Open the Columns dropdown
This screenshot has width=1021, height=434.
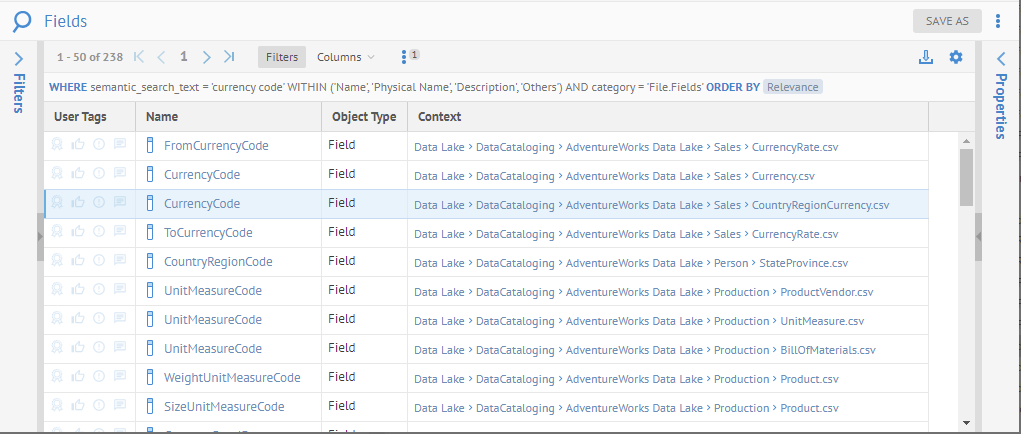click(x=345, y=57)
